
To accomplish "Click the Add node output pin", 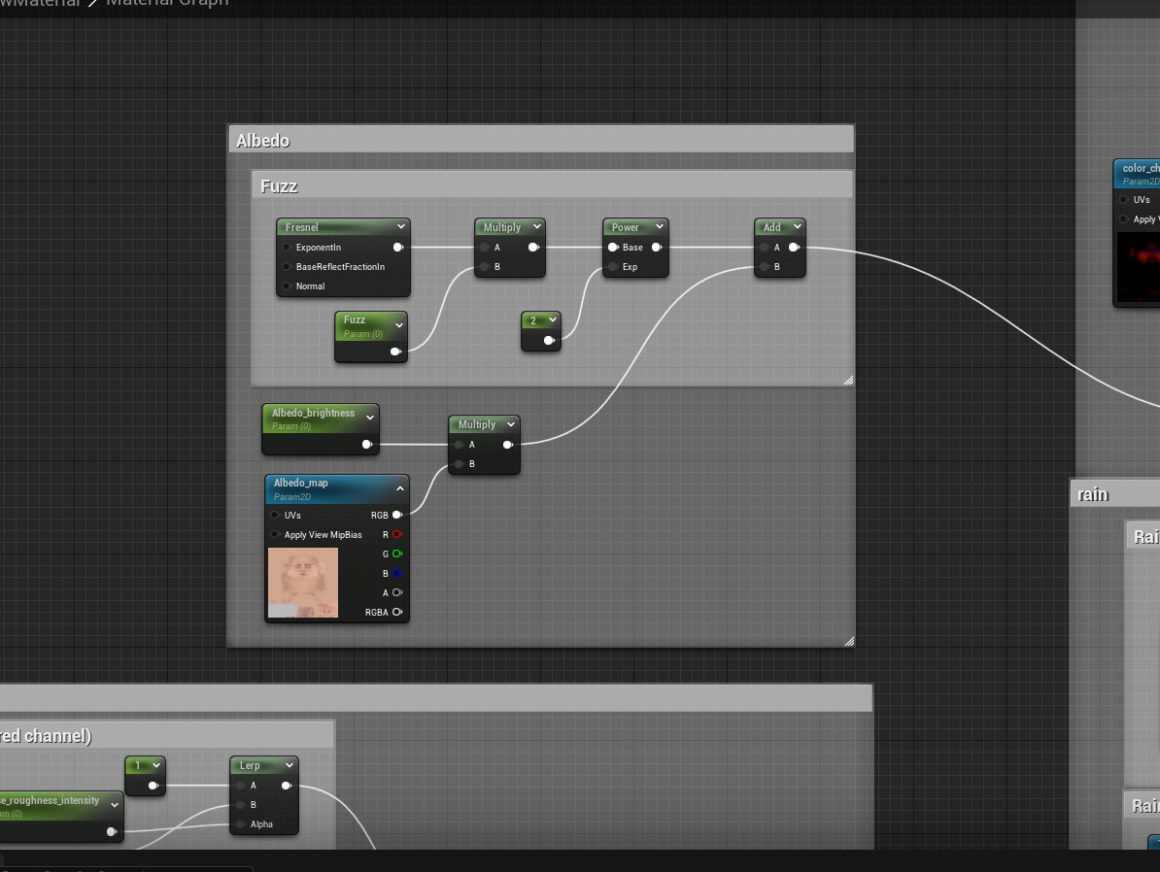I will tap(794, 247).
